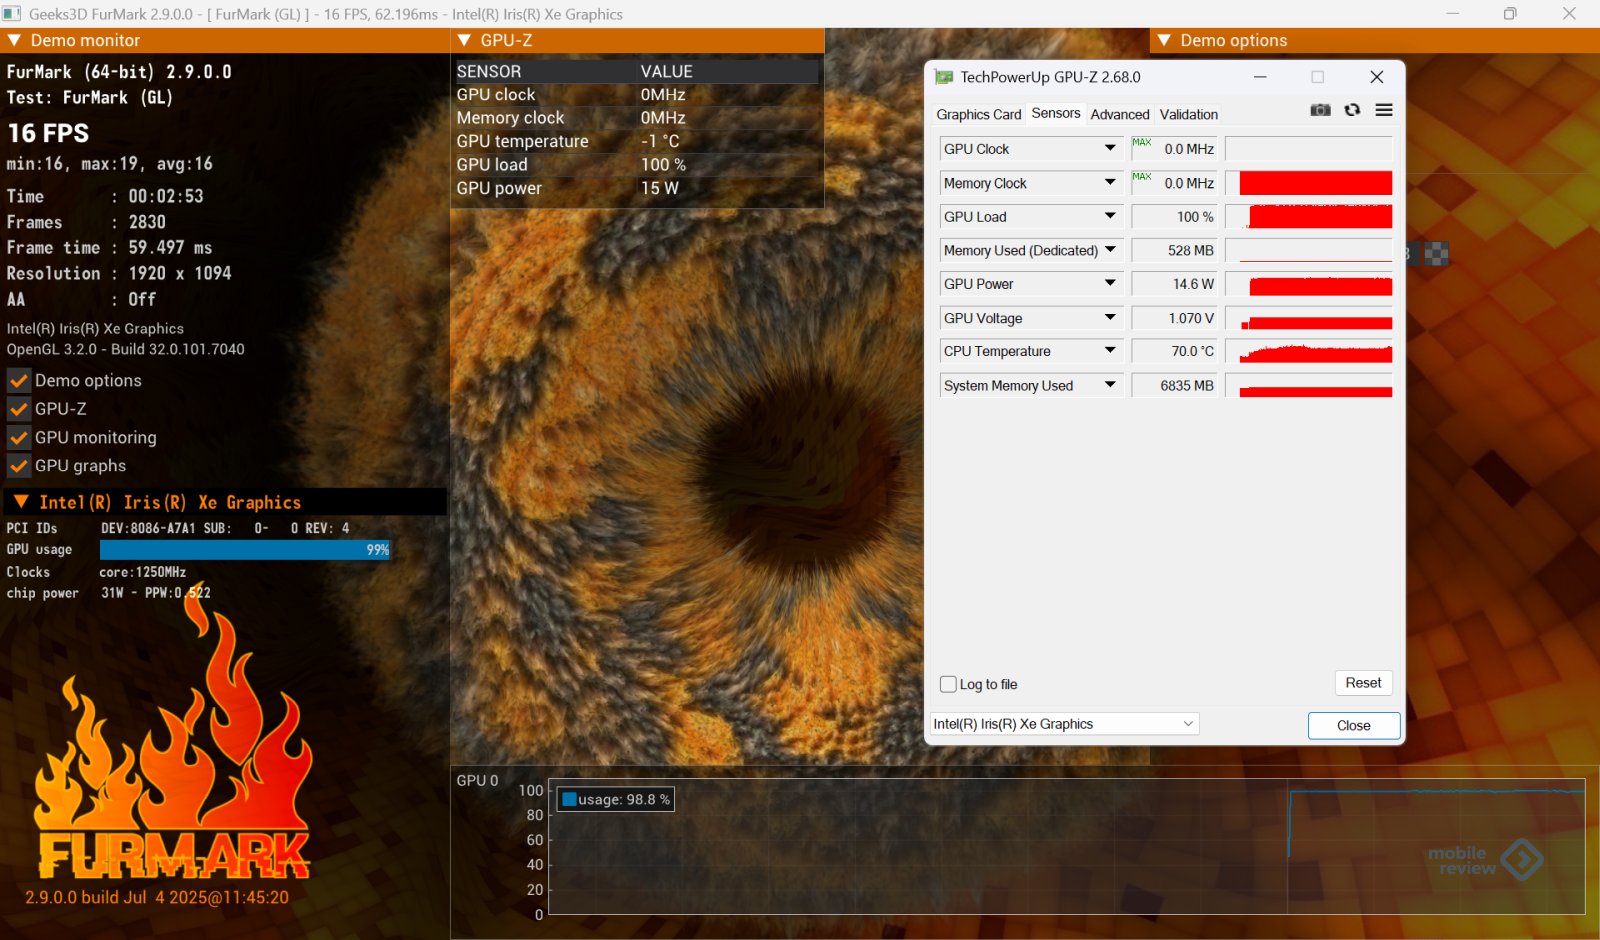
Task: Open the GPU Load sensor dropdown
Action: click(1110, 217)
